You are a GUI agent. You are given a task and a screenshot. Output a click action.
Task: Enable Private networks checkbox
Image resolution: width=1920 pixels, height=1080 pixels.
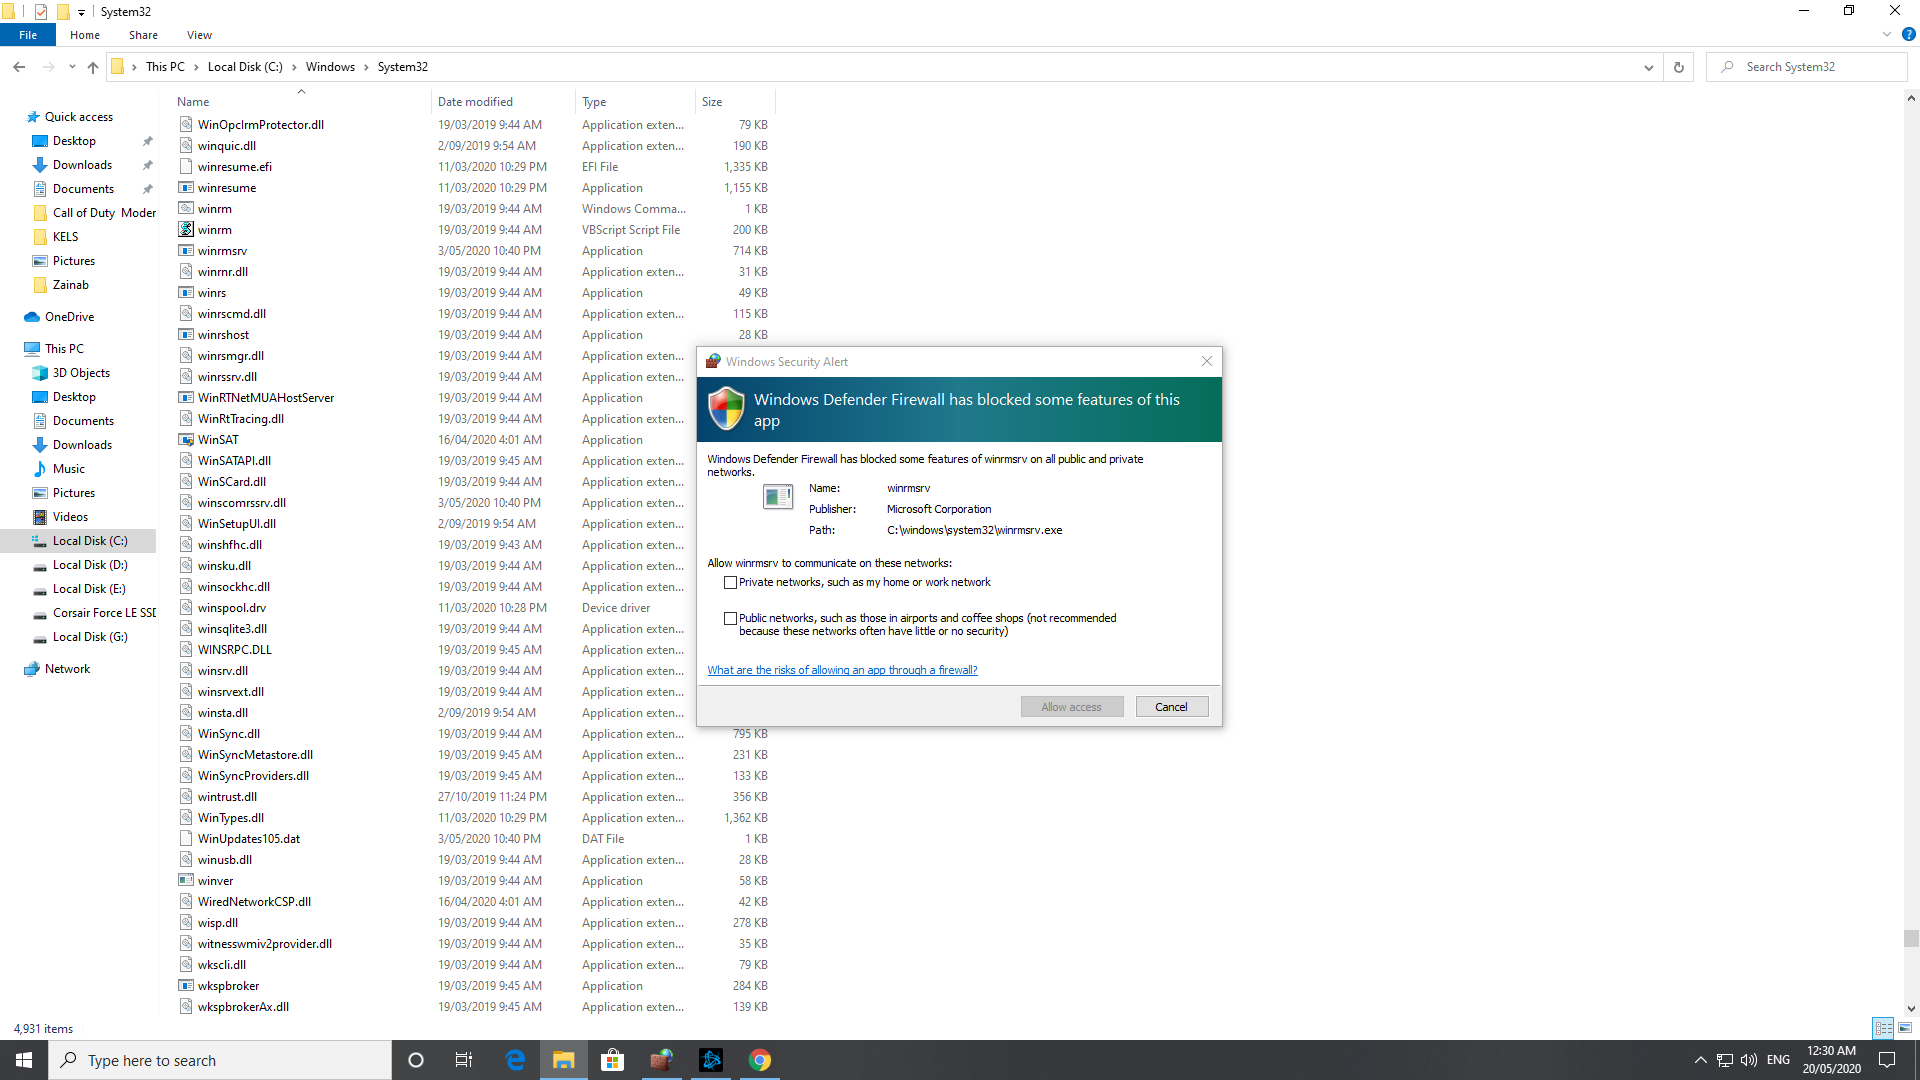tap(730, 583)
